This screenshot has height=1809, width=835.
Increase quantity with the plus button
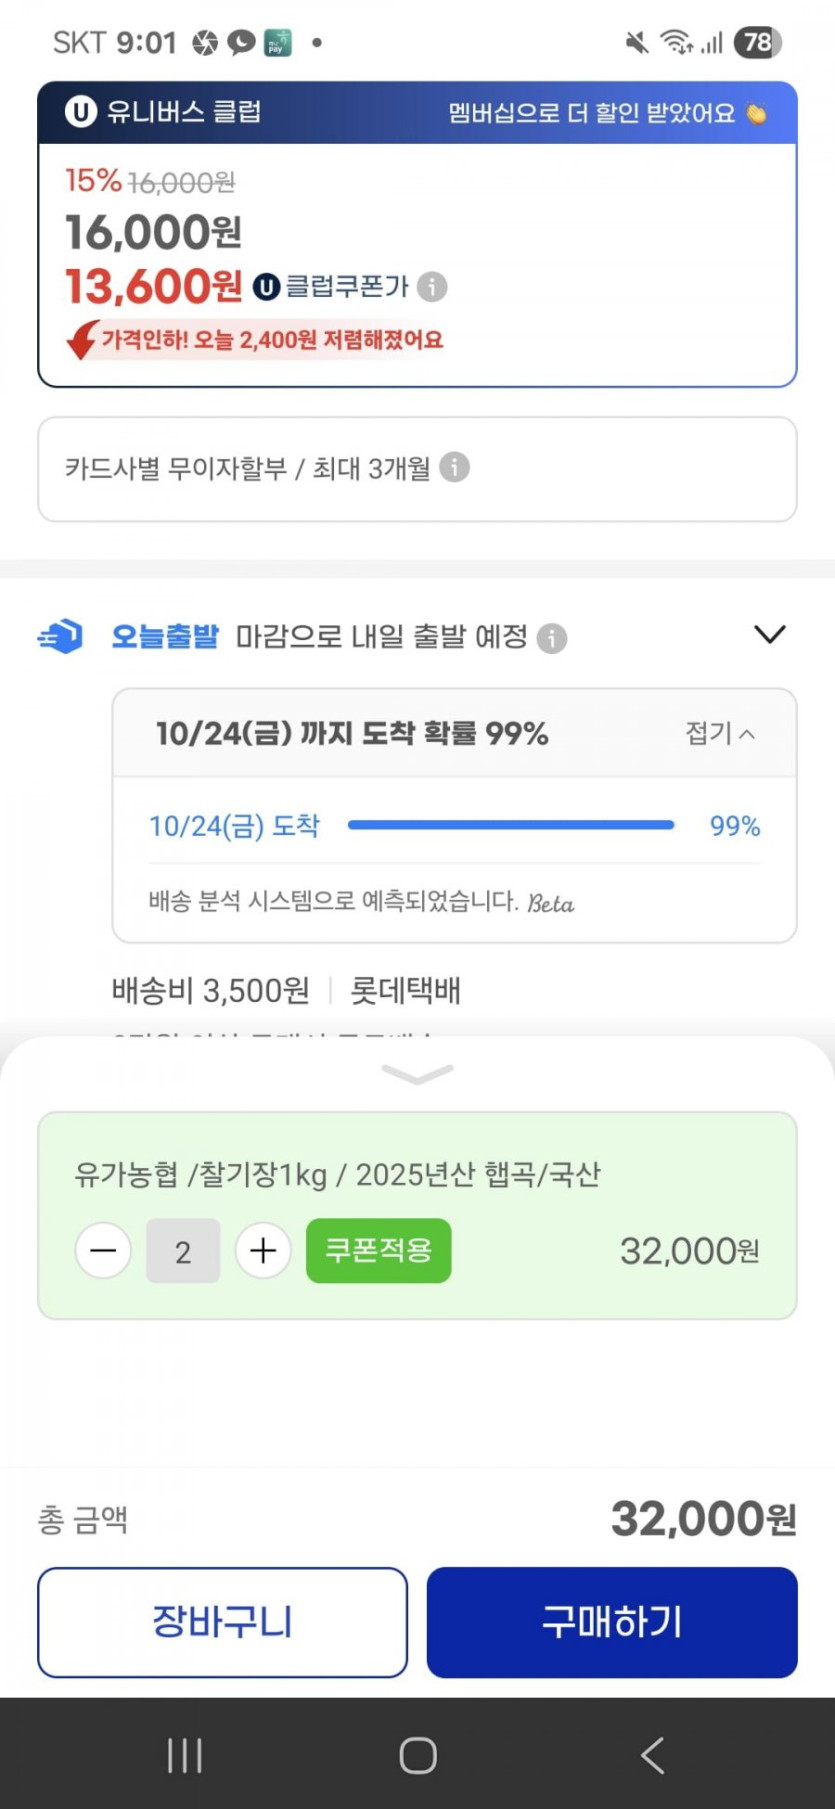coord(263,1251)
